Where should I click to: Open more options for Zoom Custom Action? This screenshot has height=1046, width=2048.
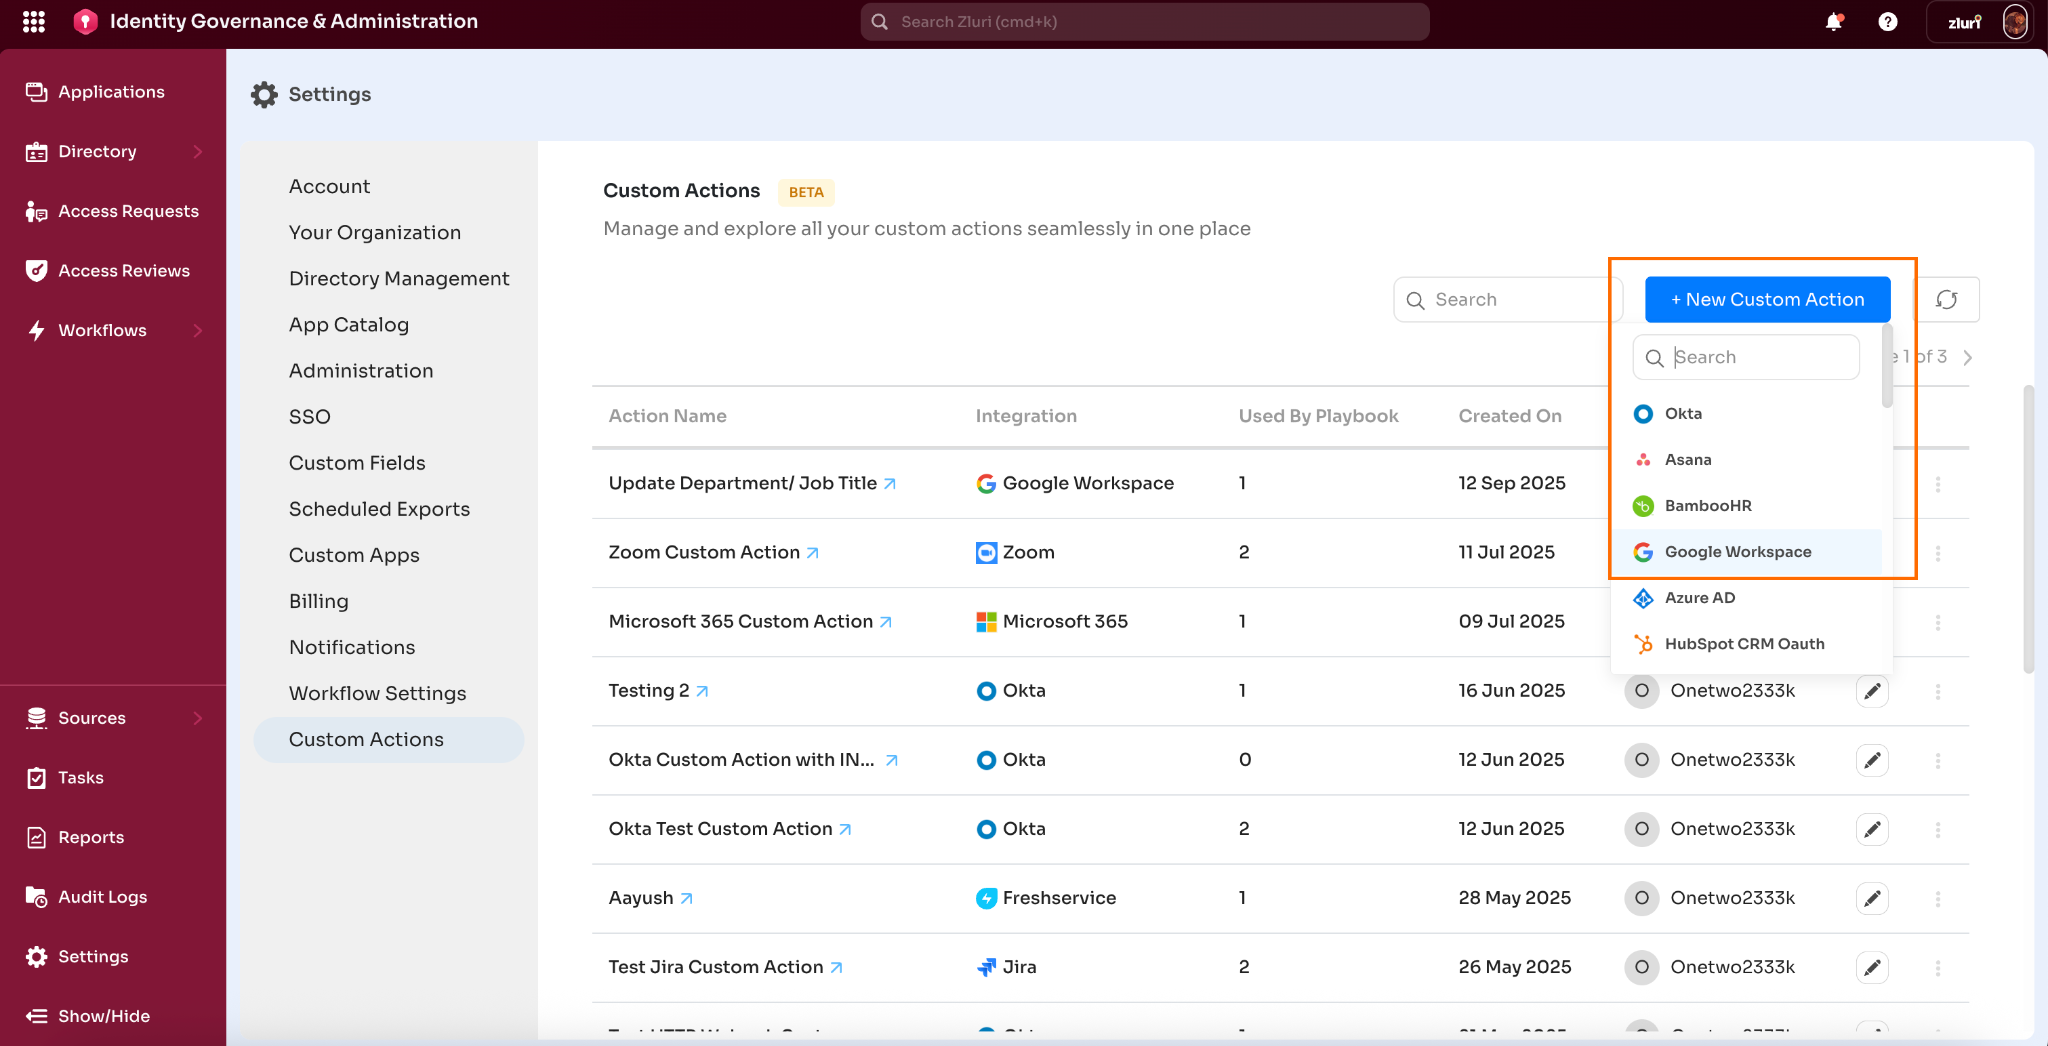click(1938, 553)
